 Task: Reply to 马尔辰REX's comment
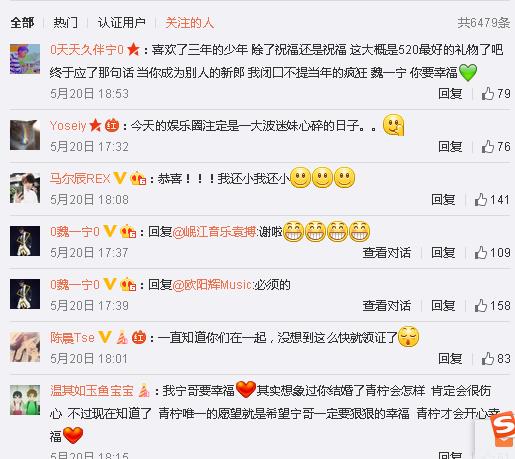(x=443, y=200)
